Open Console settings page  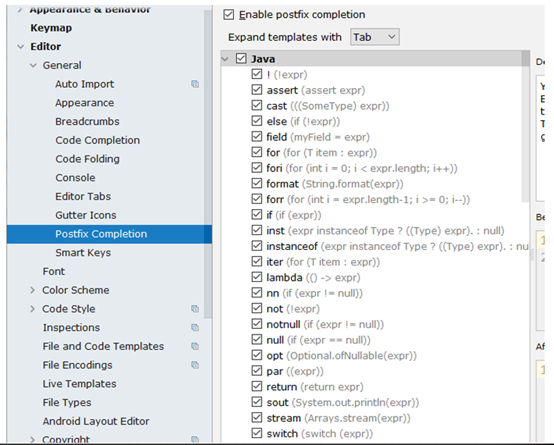(75, 178)
